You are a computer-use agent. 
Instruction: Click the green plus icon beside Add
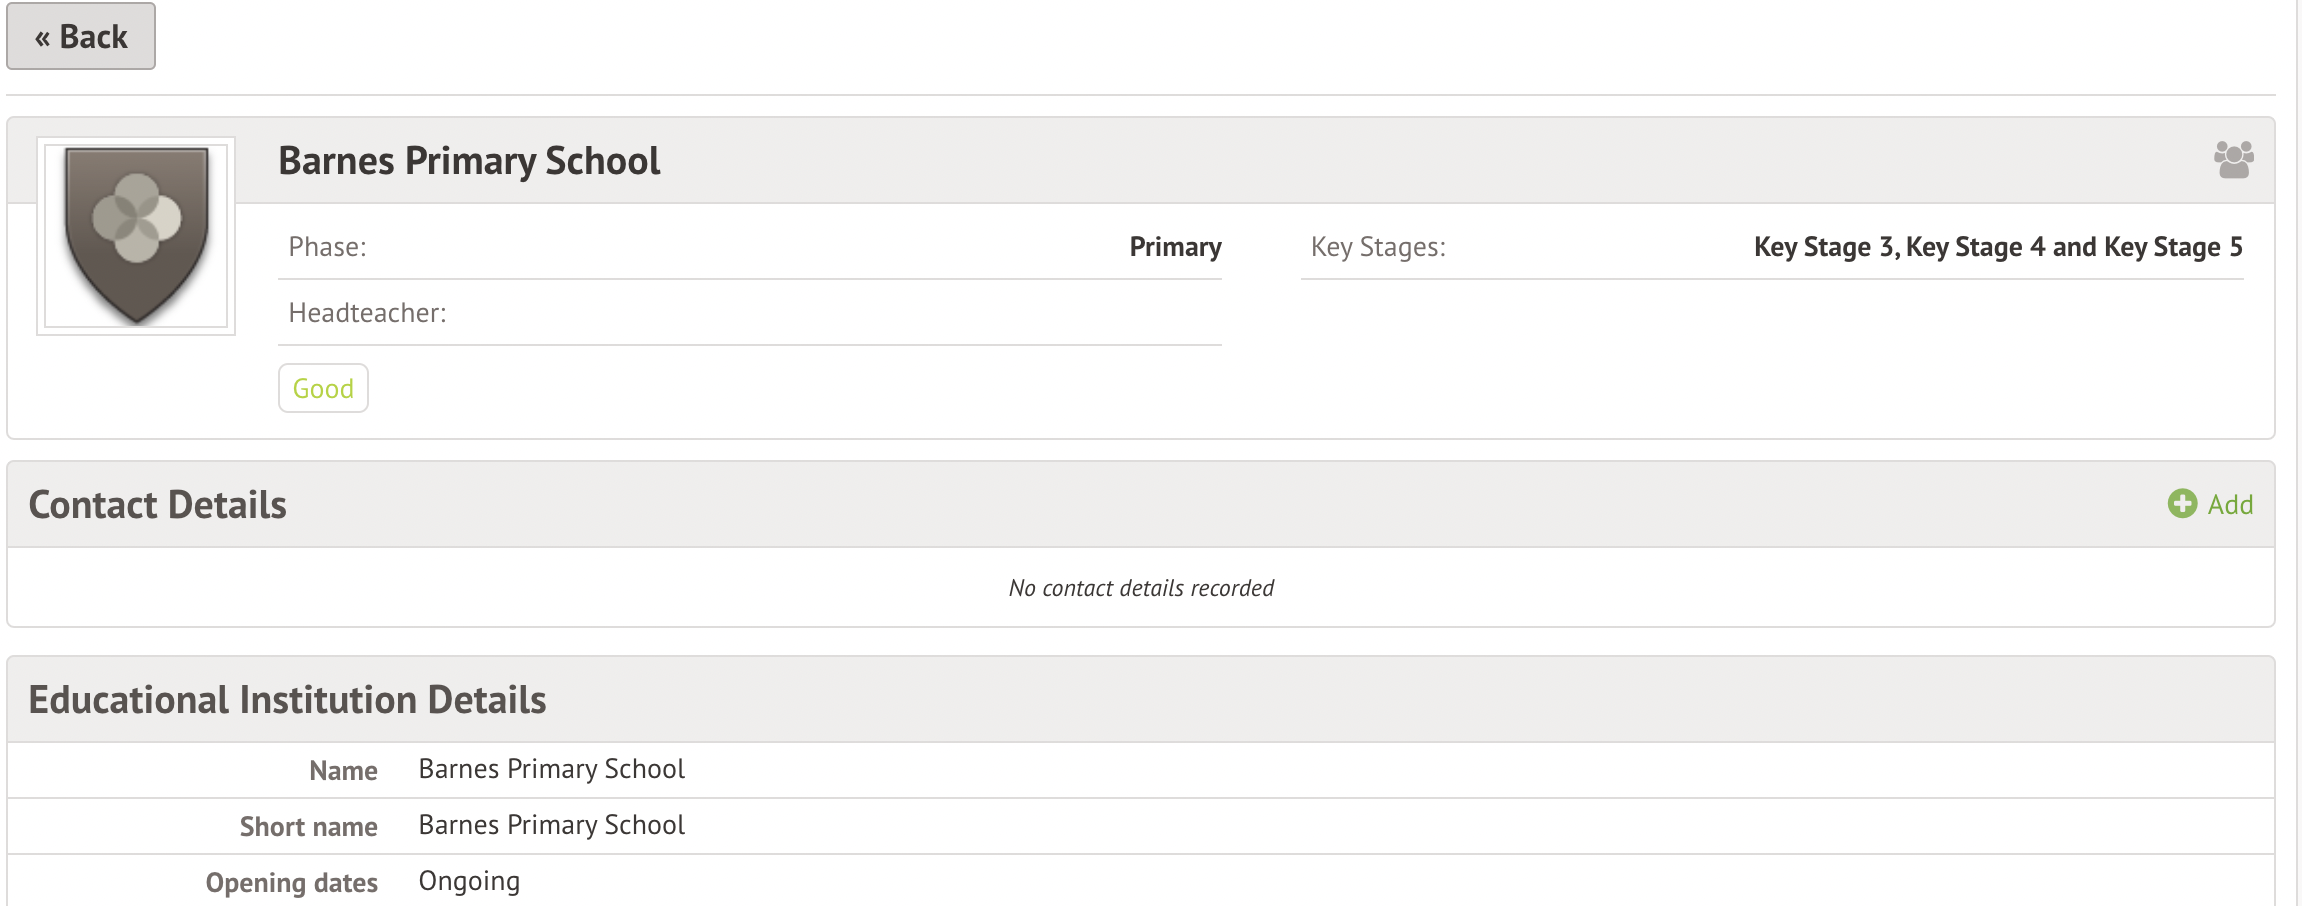point(2182,504)
